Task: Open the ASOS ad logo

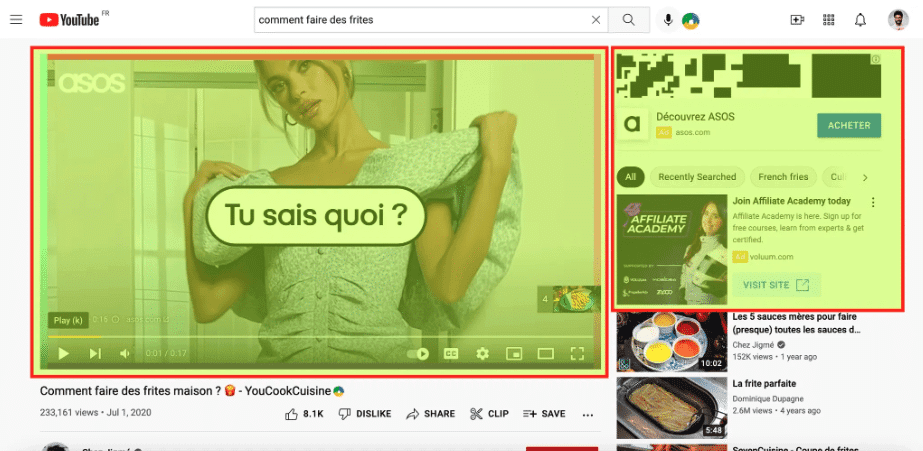Action: [632, 124]
